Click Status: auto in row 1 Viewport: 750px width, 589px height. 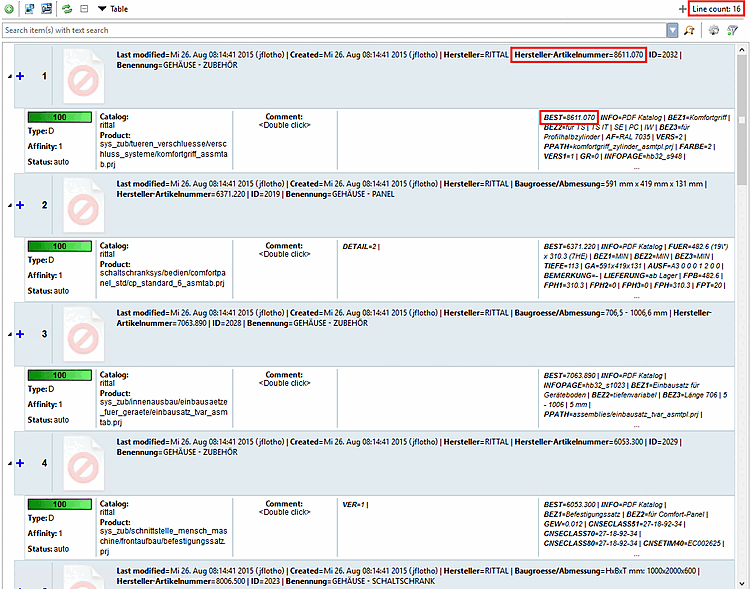(48, 162)
